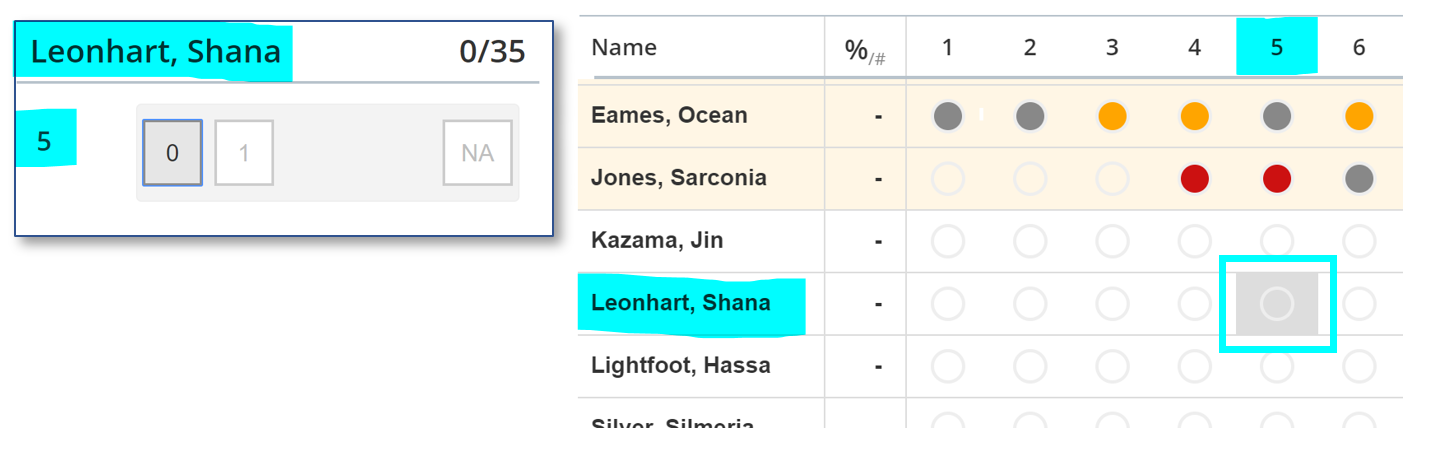Click Lightfoot, Hassa empty circle in column 2
Viewport: 1434px width, 458px height.
tap(1030, 366)
